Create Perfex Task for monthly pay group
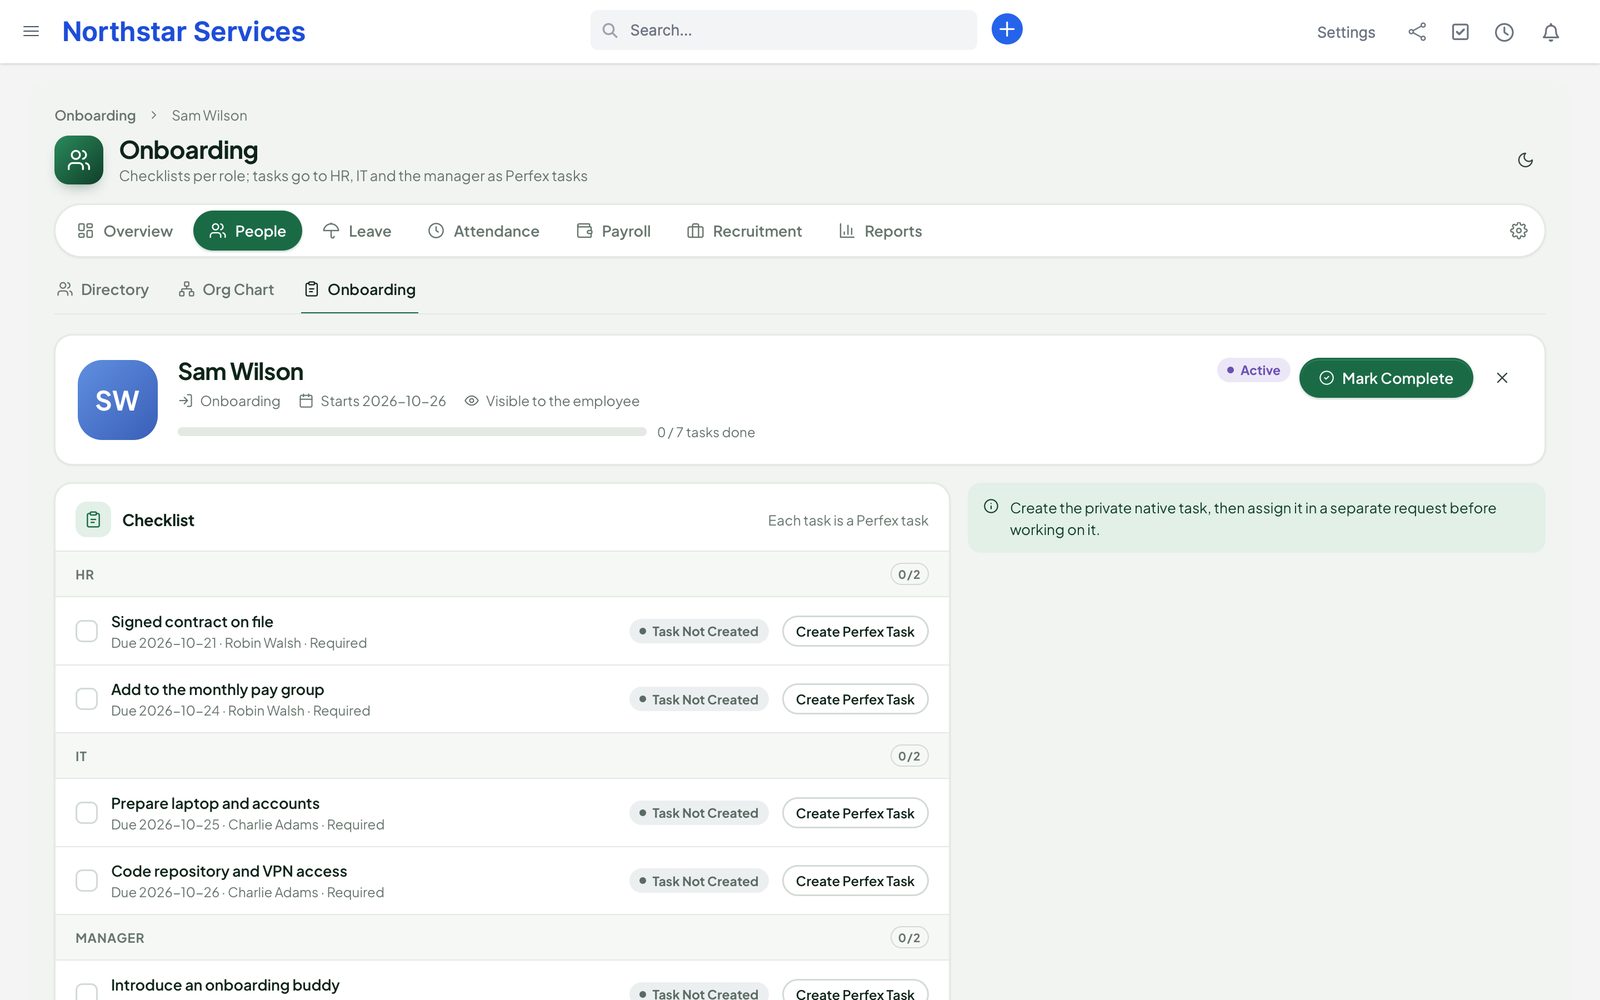Image resolution: width=1600 pixels, height=1000 pixels. pyautogui.click(x=855, y=699)
